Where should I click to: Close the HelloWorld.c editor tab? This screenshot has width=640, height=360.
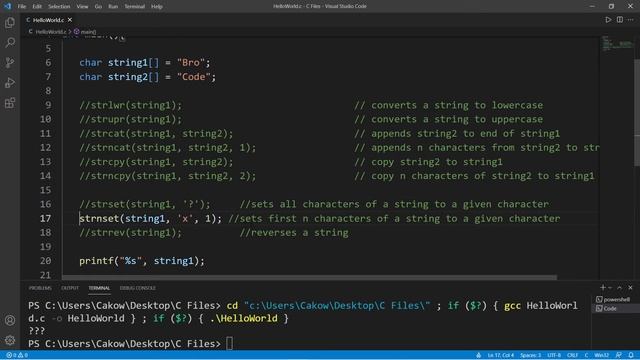[x=70, y=20]
